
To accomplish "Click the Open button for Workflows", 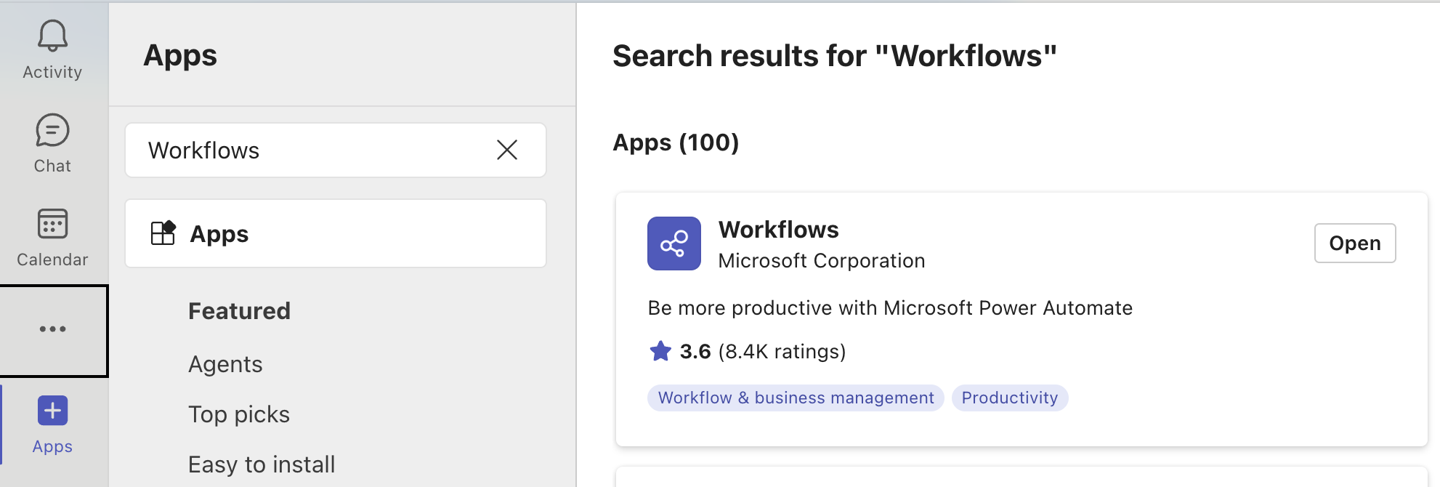I will (1355, 243).
